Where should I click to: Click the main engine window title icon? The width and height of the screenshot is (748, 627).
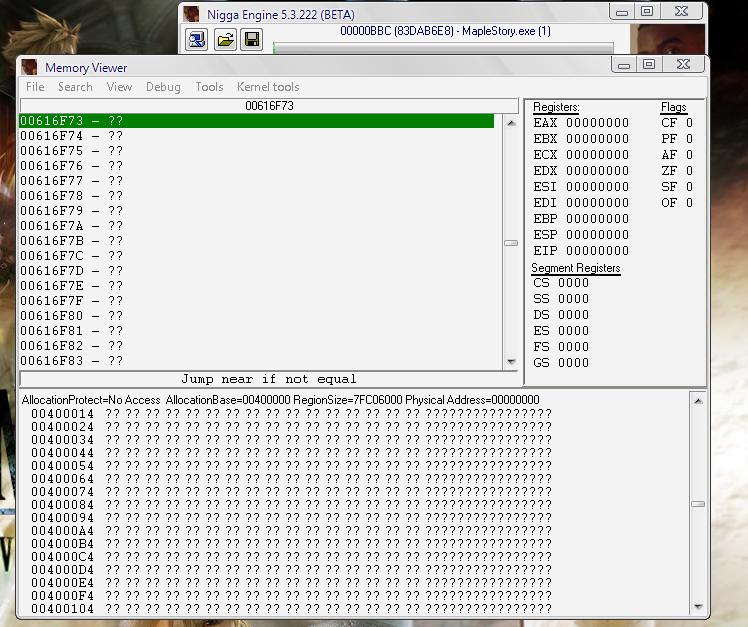coord(191,14)
